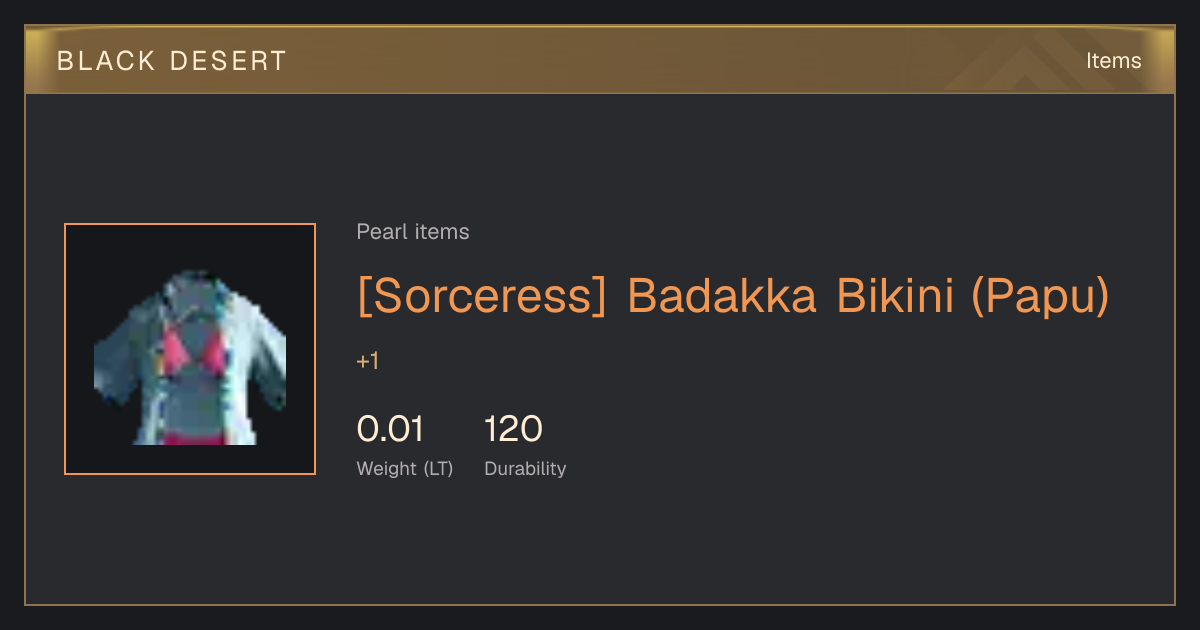This screenshot has width=1200, height=630.
Task: Click the Badakka Bikini item icon
Action: pos(190,357)
